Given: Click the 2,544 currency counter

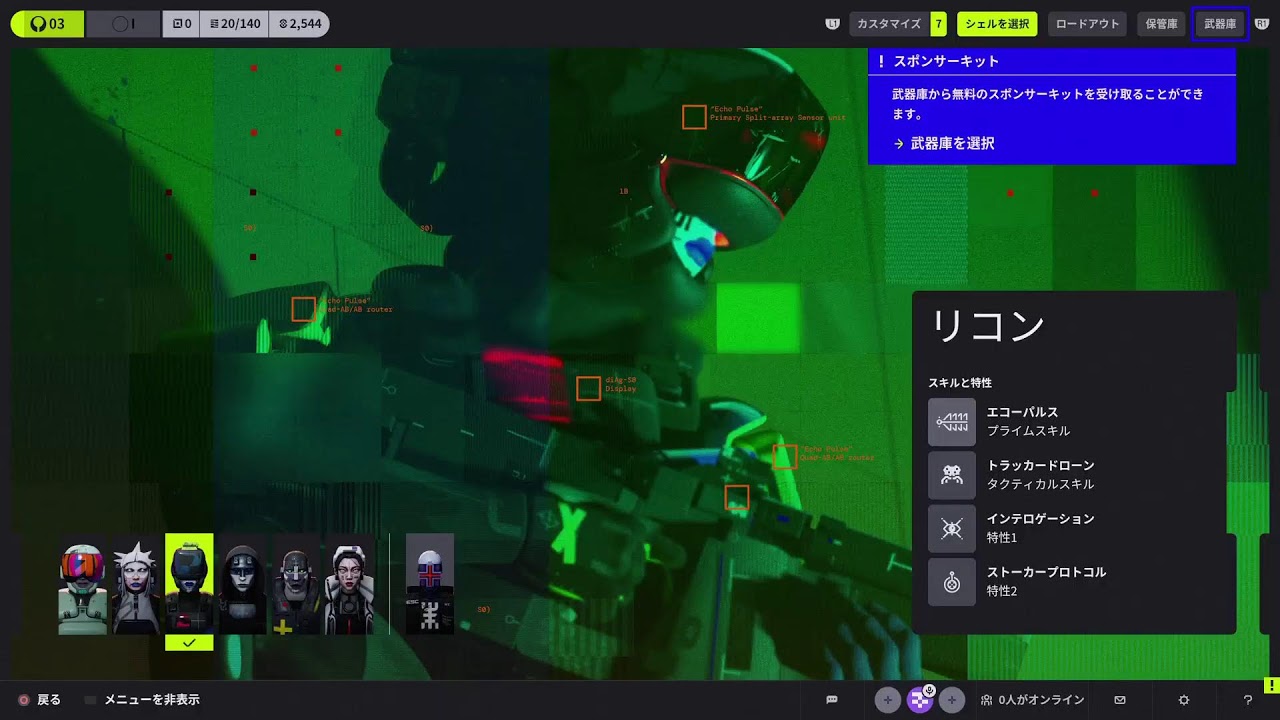Looking at the screenshot, I should [x=299, y=24].
